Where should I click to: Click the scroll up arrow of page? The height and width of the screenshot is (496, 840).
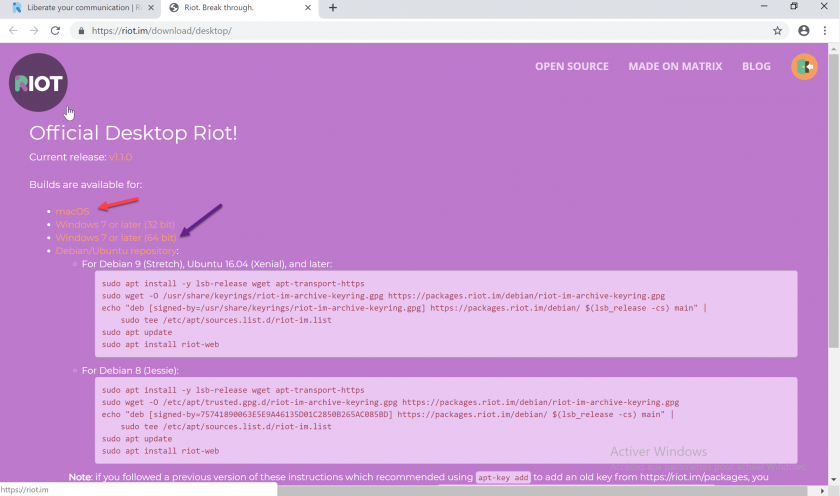coord(833,49)
